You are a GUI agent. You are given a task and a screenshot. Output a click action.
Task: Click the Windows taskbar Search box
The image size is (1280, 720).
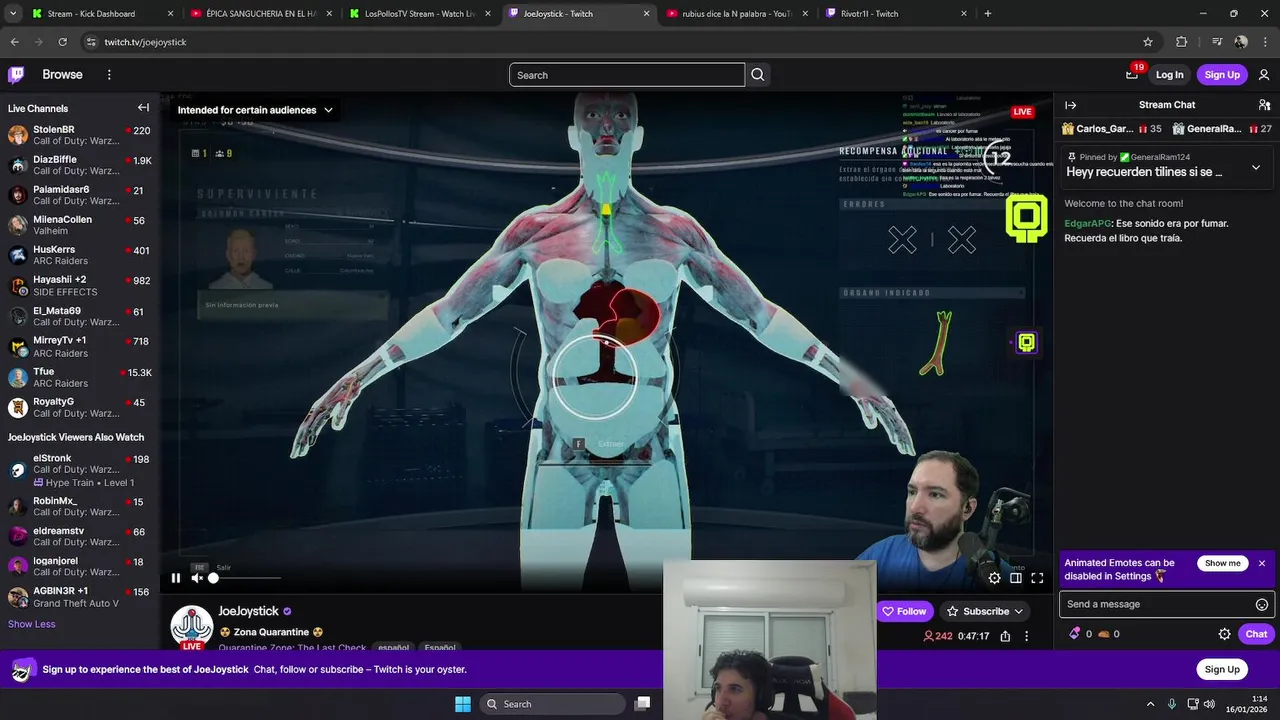(x=555, y=704)
